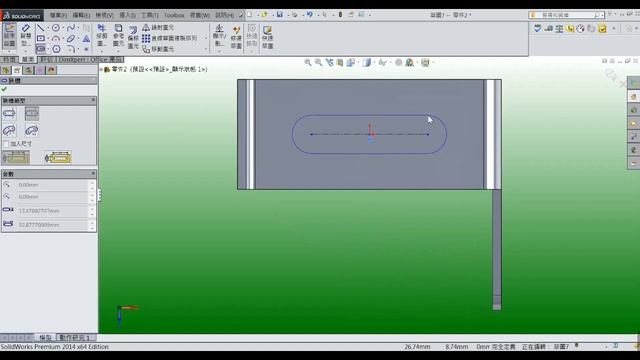Open FeatureManager design tree tab

coord(6,70)
